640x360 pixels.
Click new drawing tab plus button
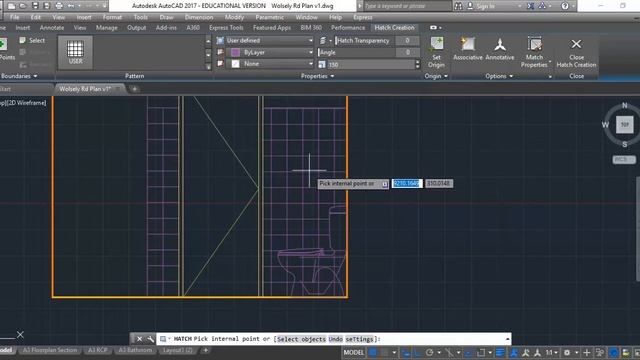(x=134, y=89)
